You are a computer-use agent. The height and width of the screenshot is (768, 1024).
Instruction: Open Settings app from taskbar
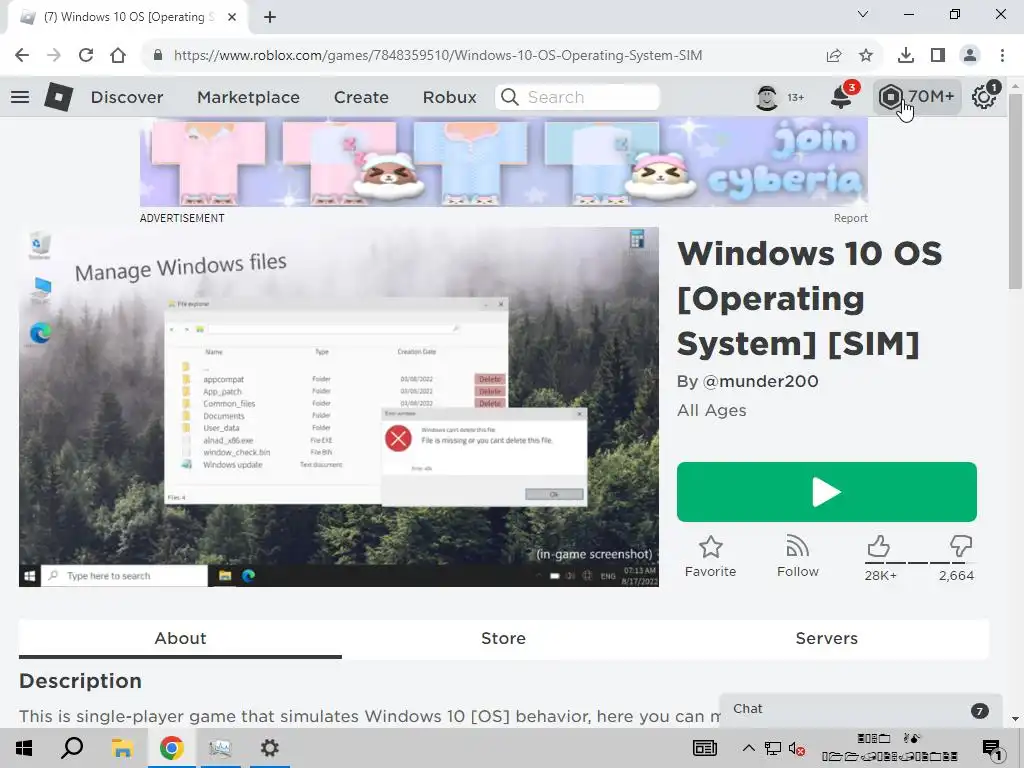[x=270, y=748]
